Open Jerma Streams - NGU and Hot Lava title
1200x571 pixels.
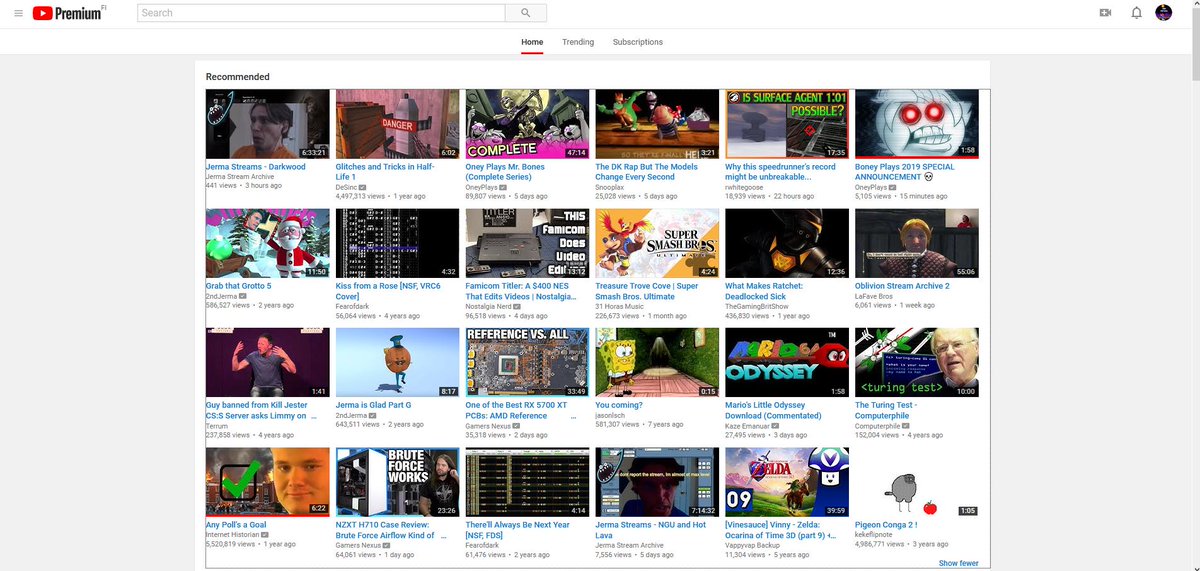[651, 529]
